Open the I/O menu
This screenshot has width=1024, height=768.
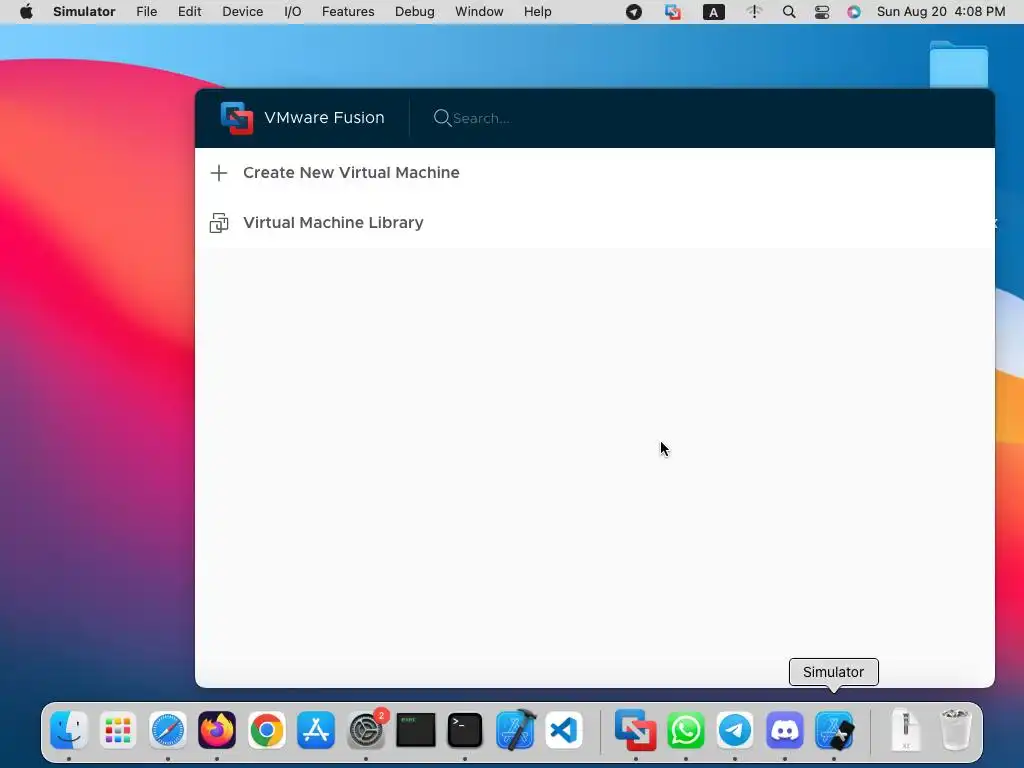tap(293, 12)
